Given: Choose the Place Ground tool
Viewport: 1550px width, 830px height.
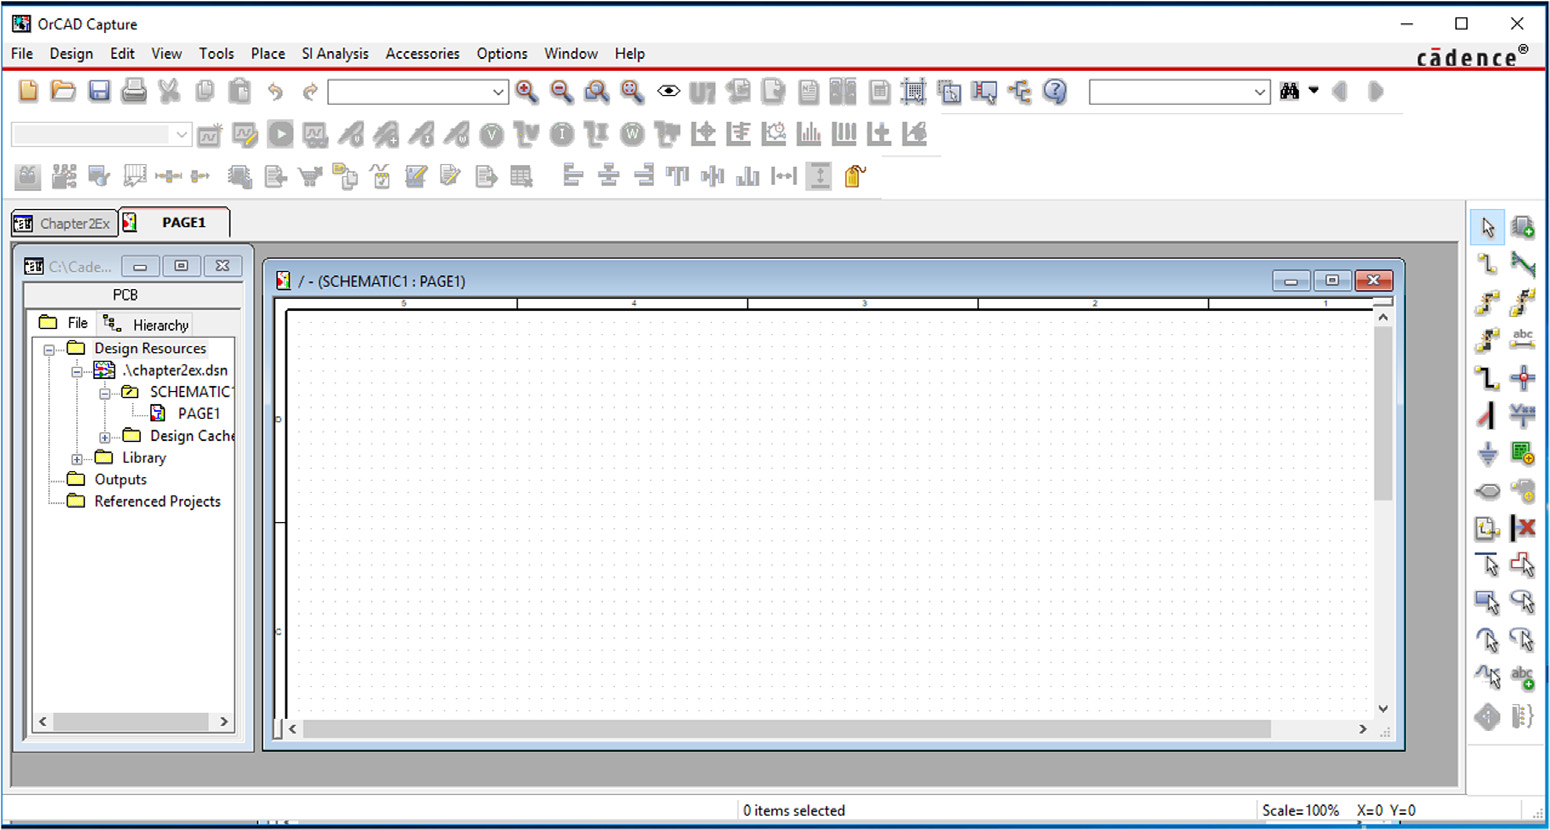Looking at the screenshot, I should pyautogui.click(x=1487, y=454).
